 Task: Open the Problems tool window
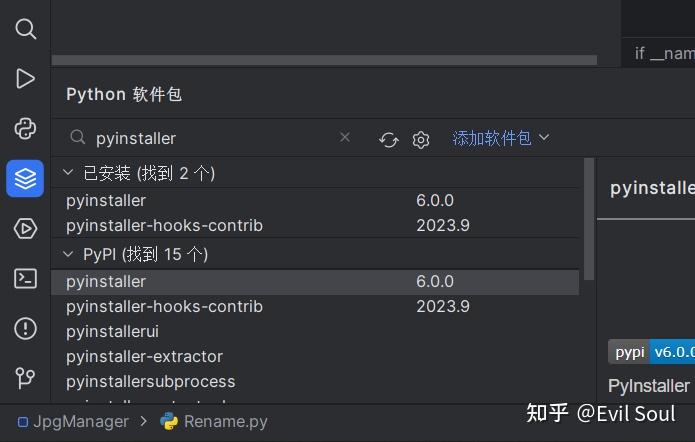coord(25,328)
